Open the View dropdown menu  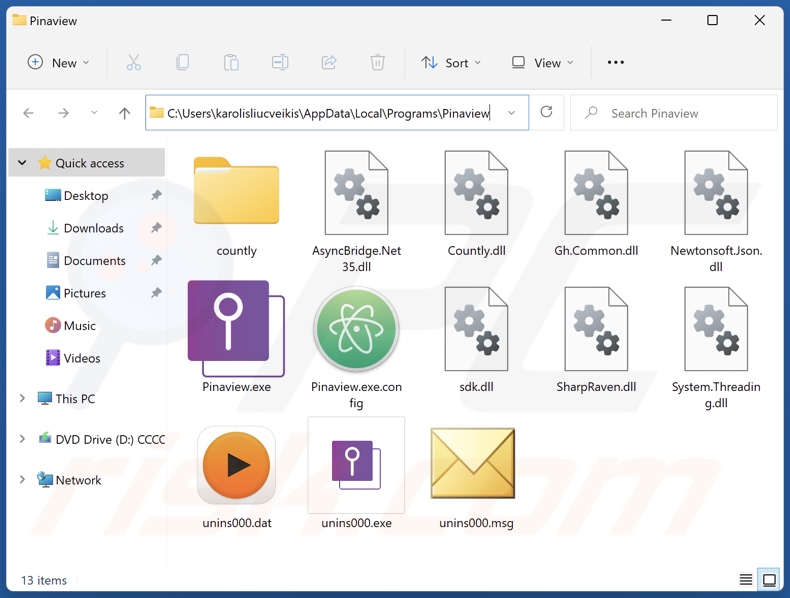542,62
